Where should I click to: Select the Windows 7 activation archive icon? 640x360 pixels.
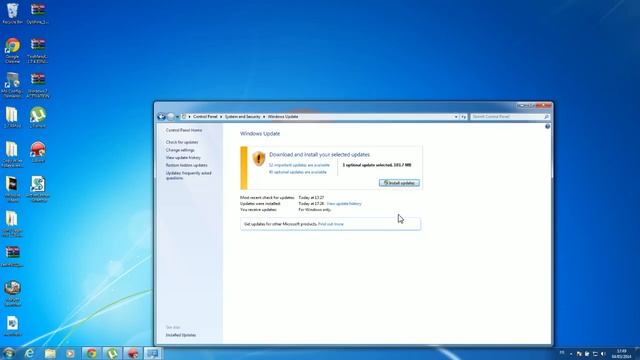(x=38, y=85)
